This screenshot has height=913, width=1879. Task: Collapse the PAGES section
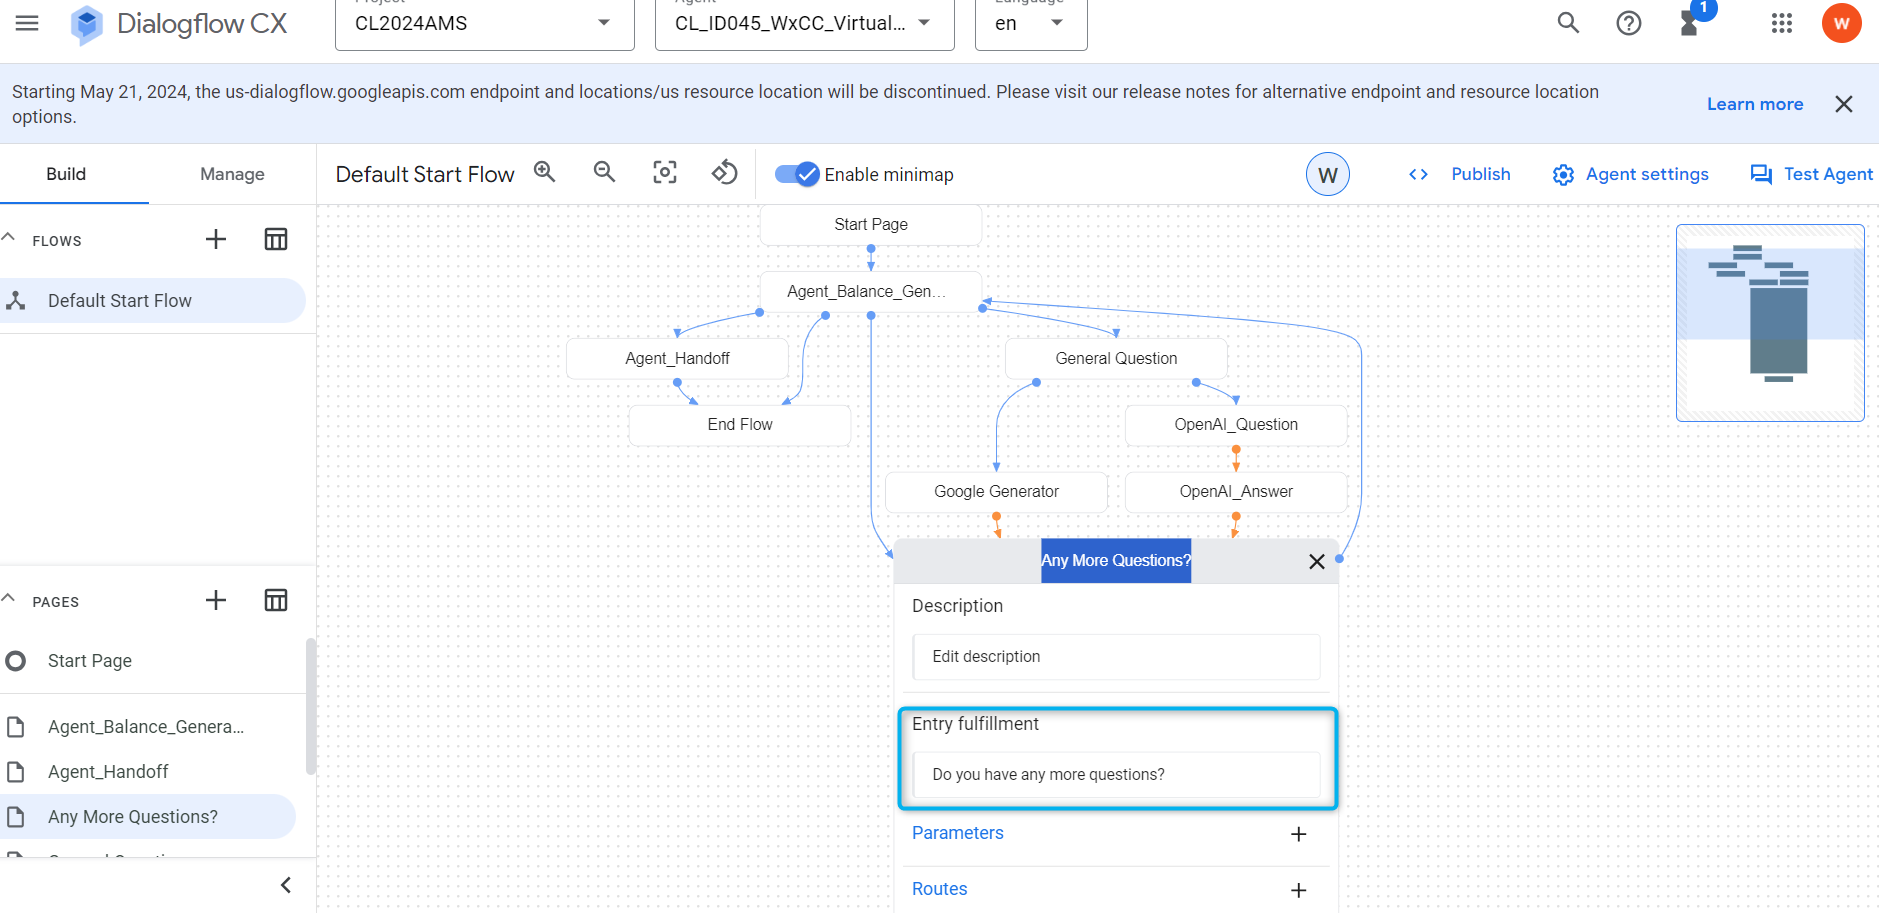tap(9, 599)
